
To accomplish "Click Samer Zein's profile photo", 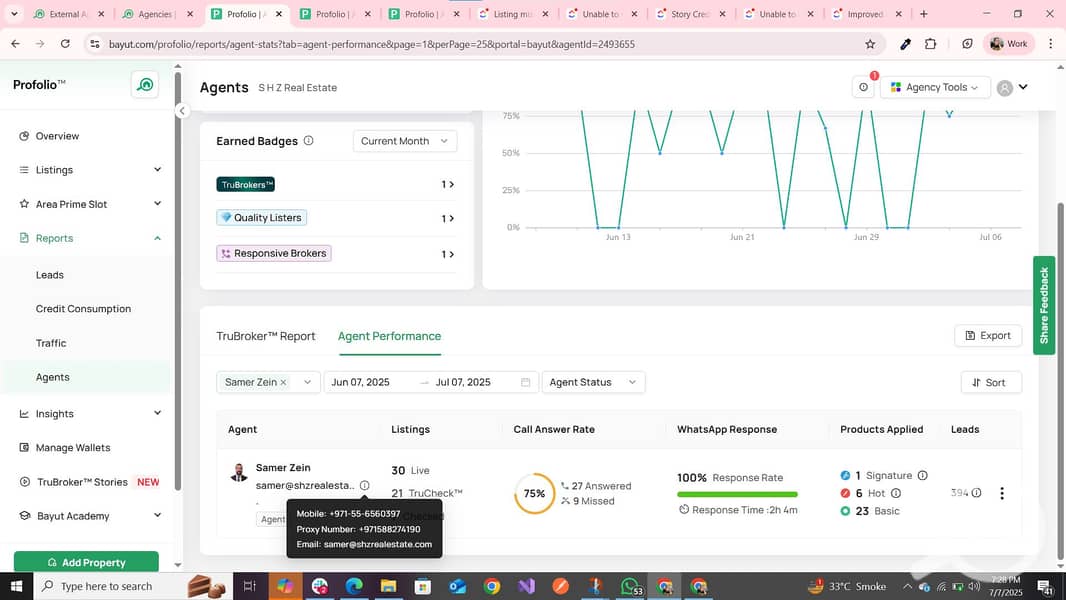I will [239, 472].
